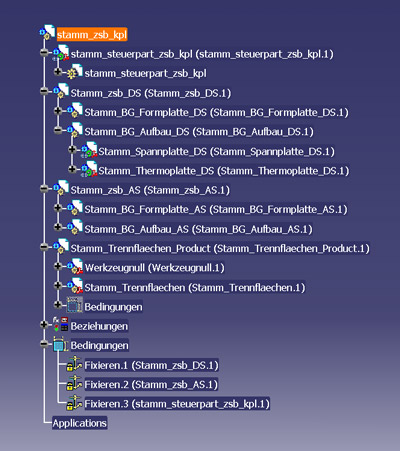Viewport: 400px width, 451px height.
Task: Select the highlighted stamm_zsb_kpl root label
Action: click(92, 34)
